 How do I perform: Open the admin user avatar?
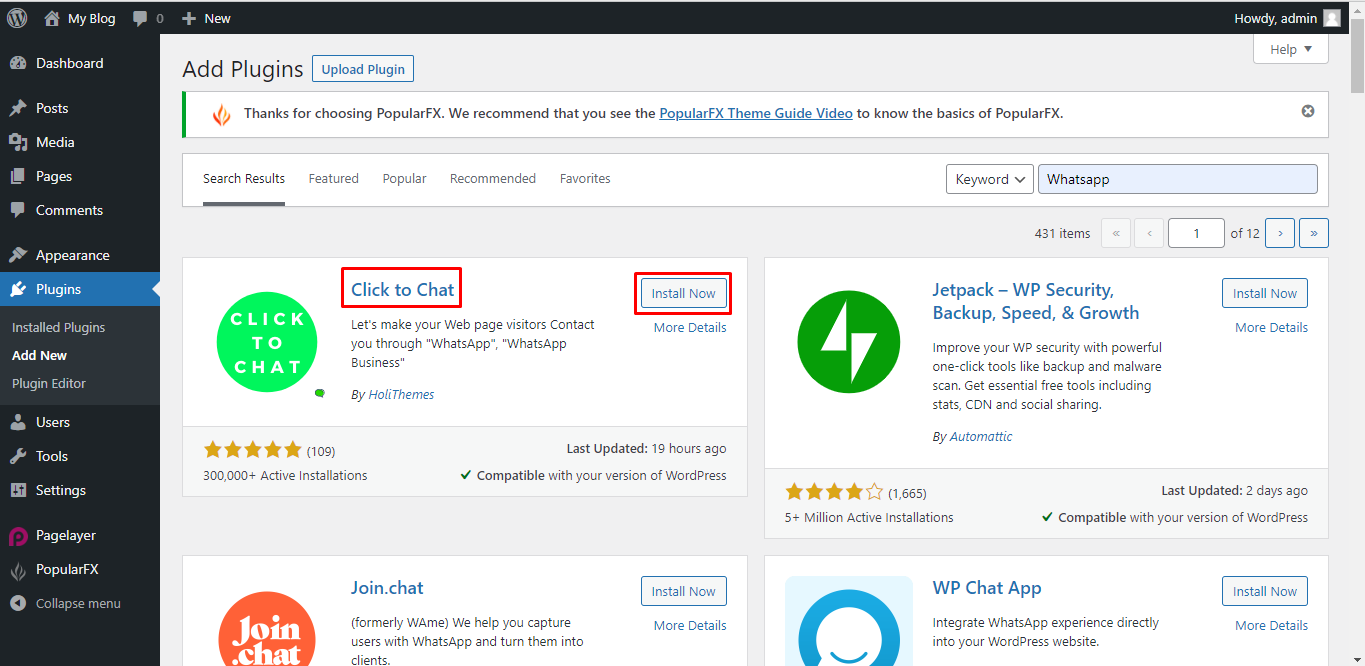[1332, 18]
